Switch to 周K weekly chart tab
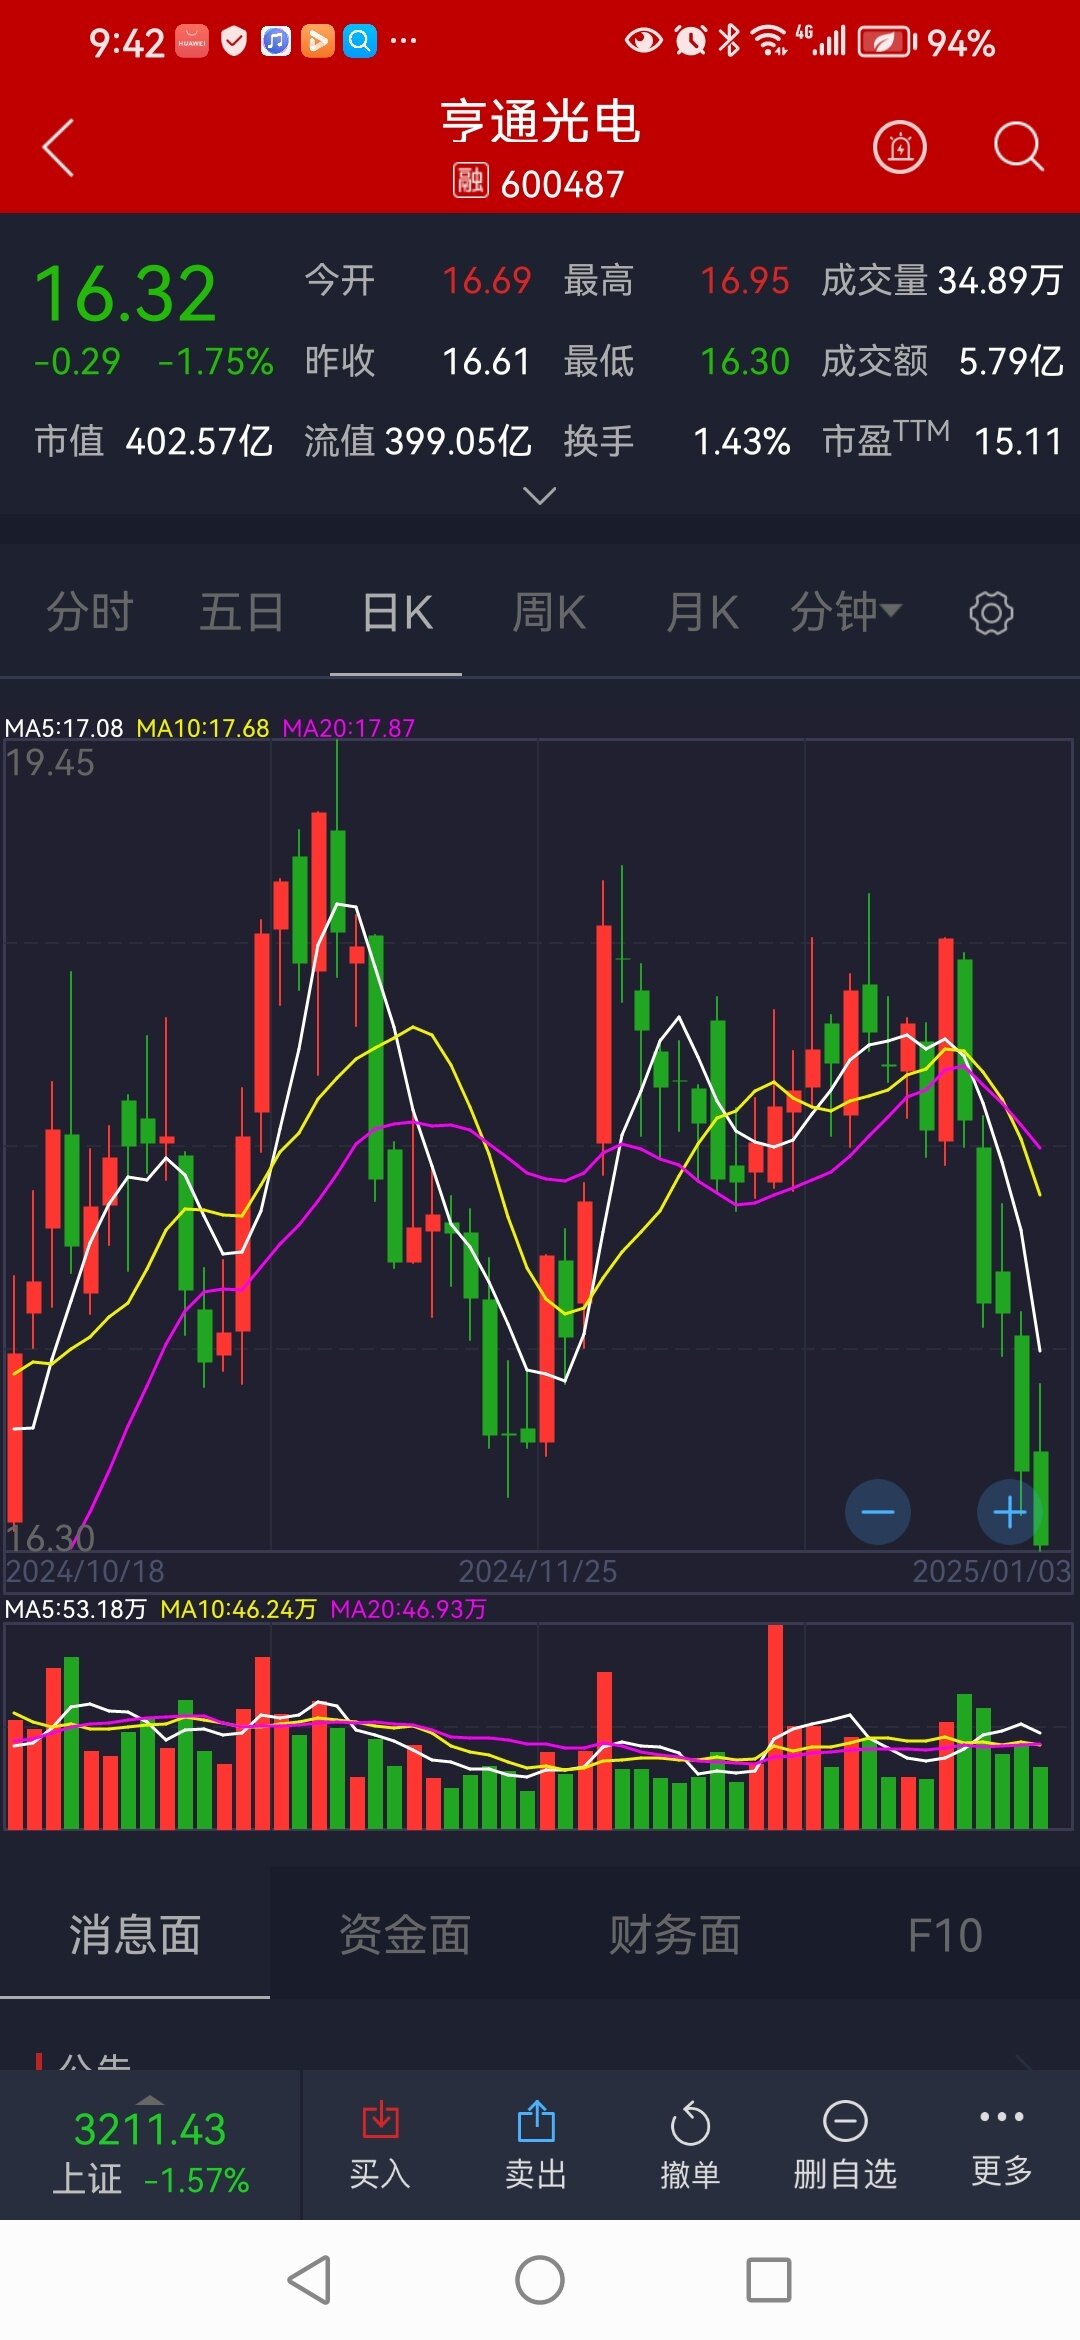Image resolution: width=1080 pixels, height=2340 pixels. coord(549,612)
